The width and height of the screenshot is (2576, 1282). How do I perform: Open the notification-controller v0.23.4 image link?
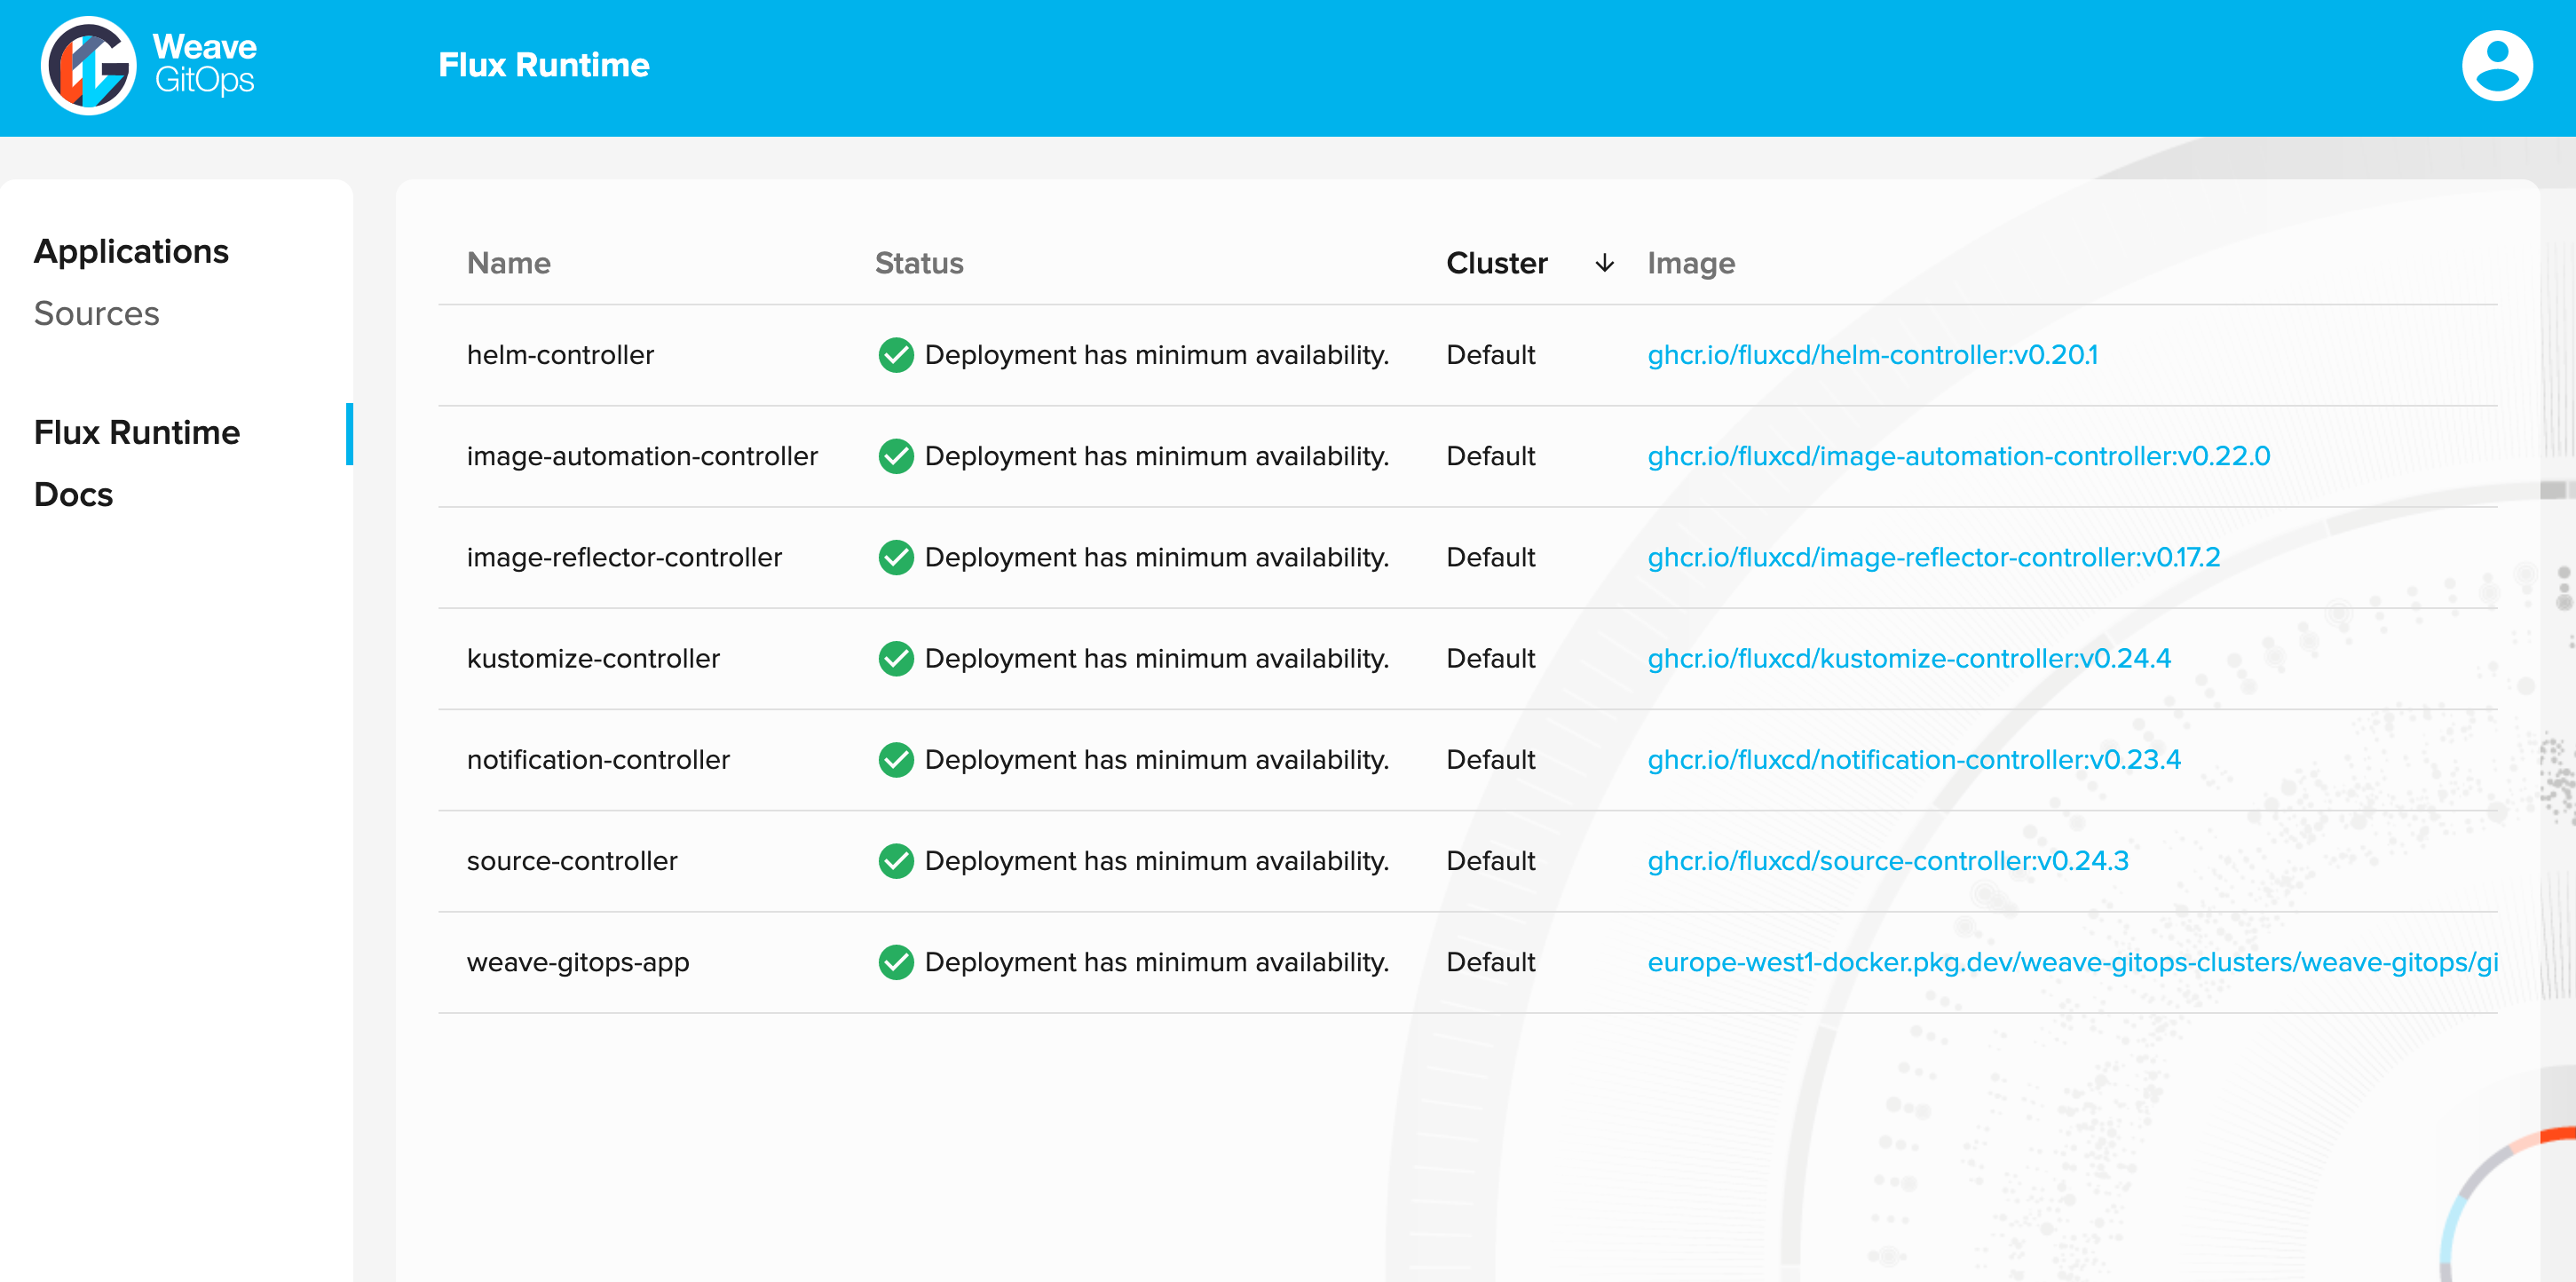[x=1913, y=759]
